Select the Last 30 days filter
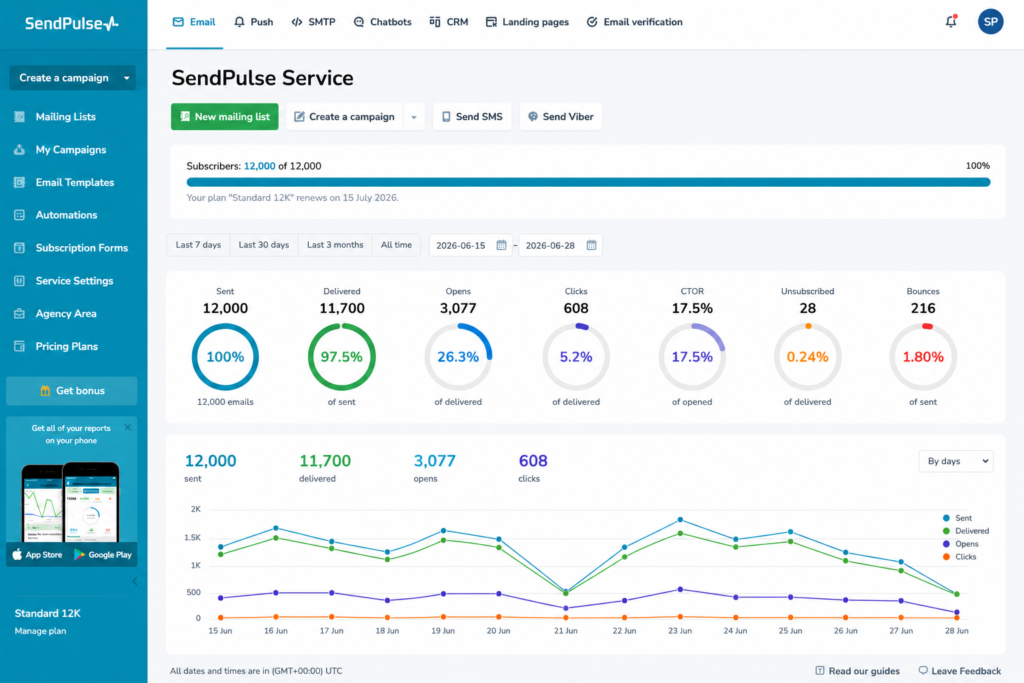 (x=264, y=245)
